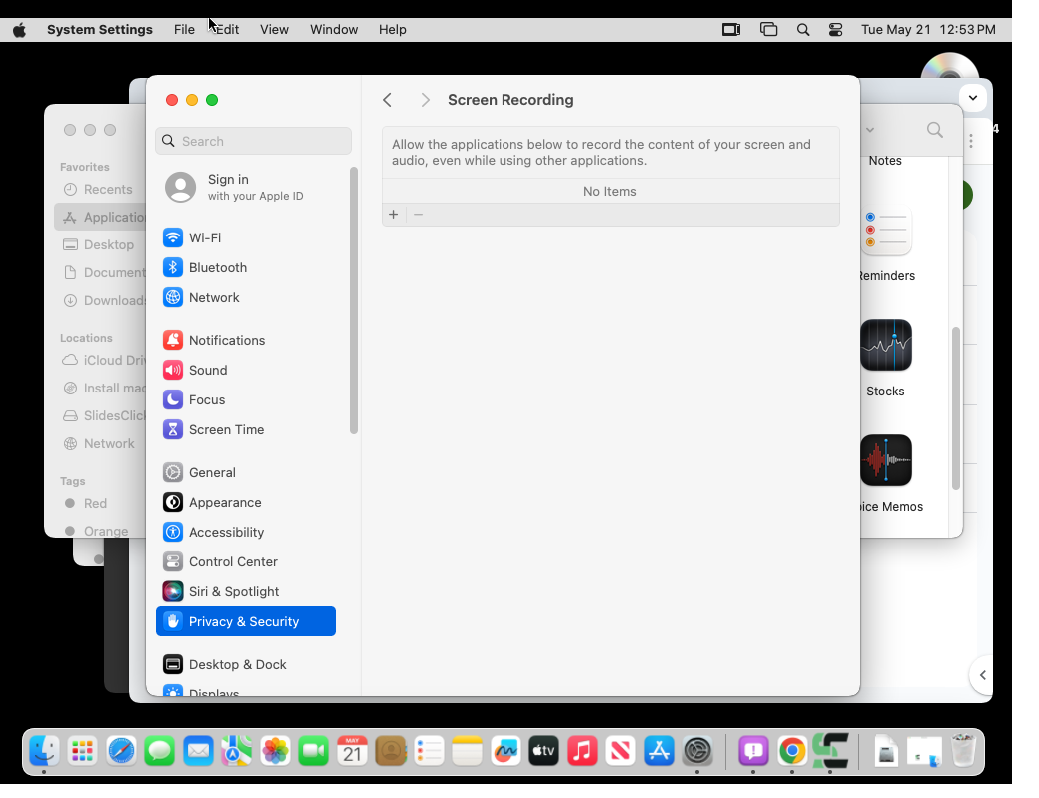Open the Freeform app in the Dock
The width and height of the screenshot is (1039, 798).
pos(506,751)
